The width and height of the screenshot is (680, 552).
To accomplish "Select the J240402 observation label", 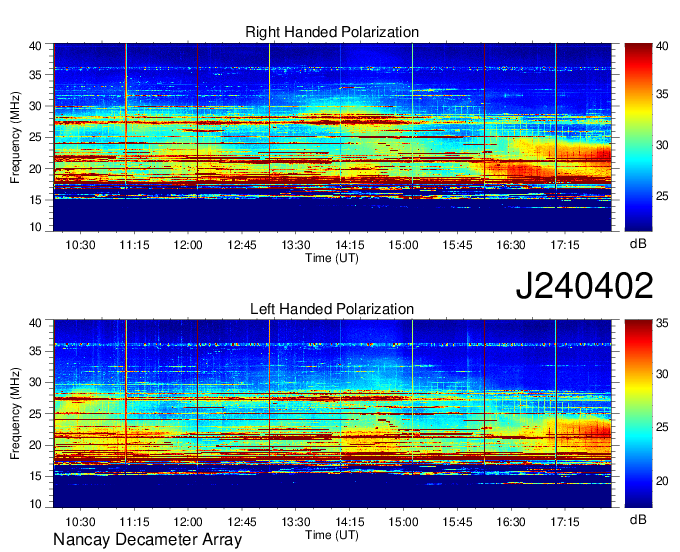I will click(584, 285).
